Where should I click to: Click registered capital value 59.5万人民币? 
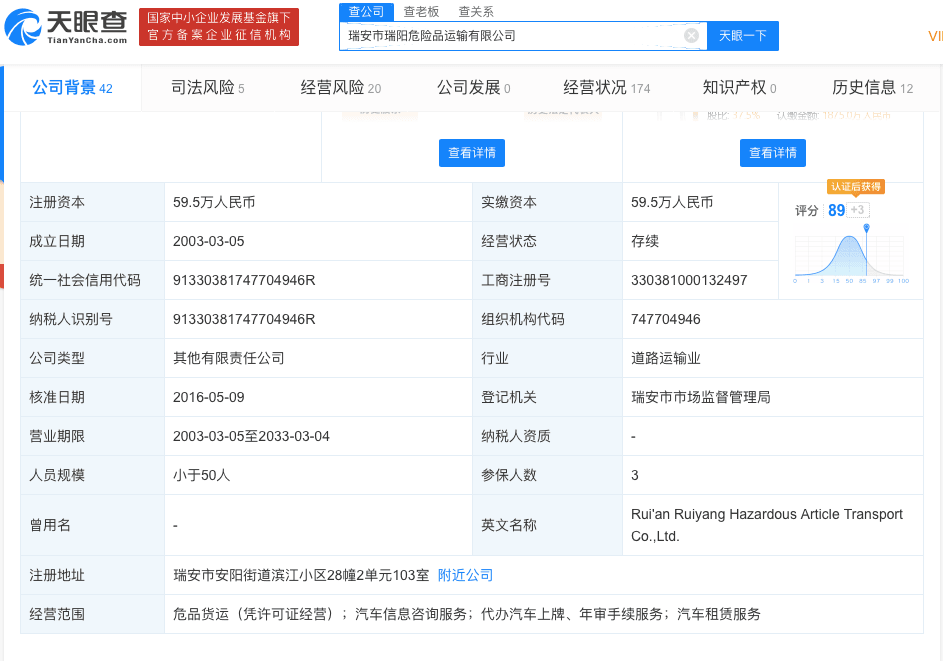[214, 202]
